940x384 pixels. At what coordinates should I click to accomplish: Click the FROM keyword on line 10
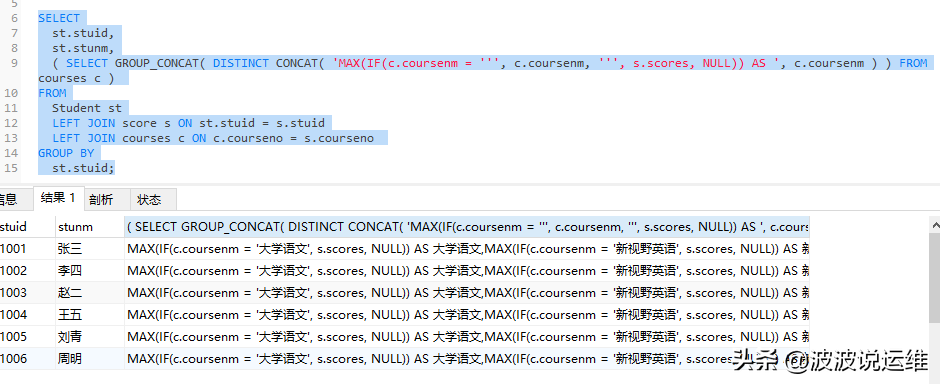tap(52, 93)
